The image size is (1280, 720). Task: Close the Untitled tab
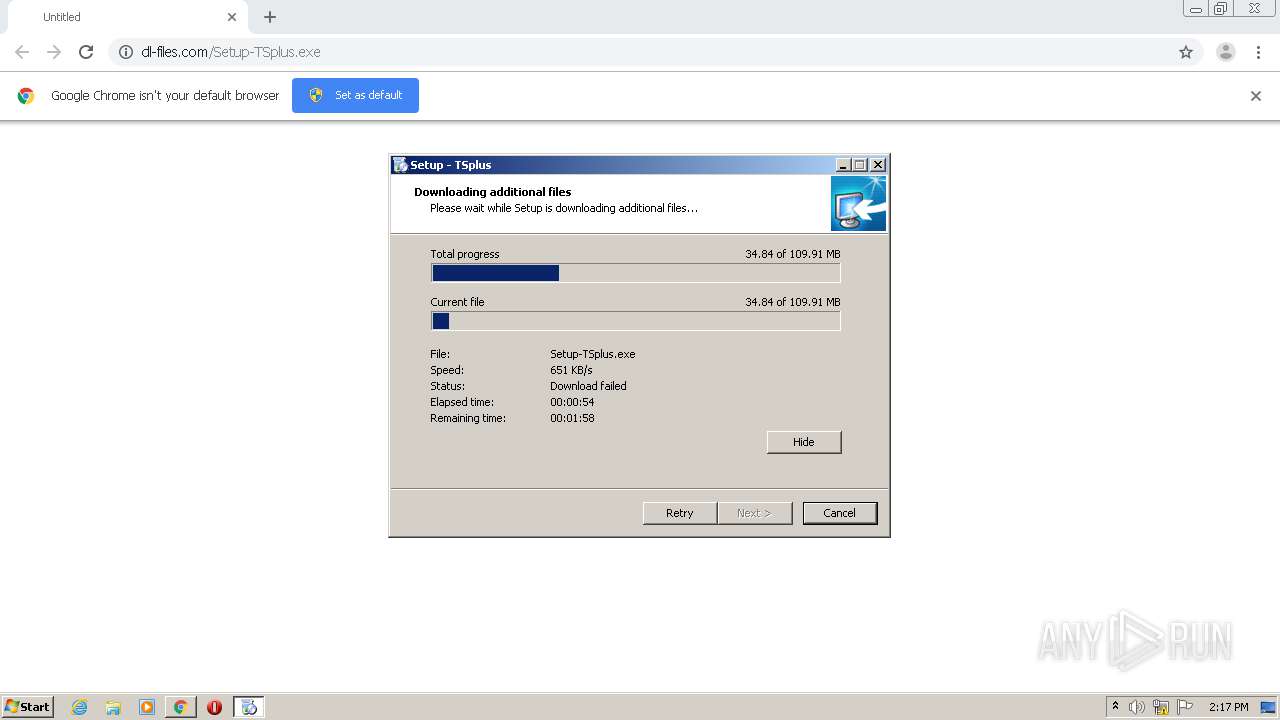(x=232, y=17)
